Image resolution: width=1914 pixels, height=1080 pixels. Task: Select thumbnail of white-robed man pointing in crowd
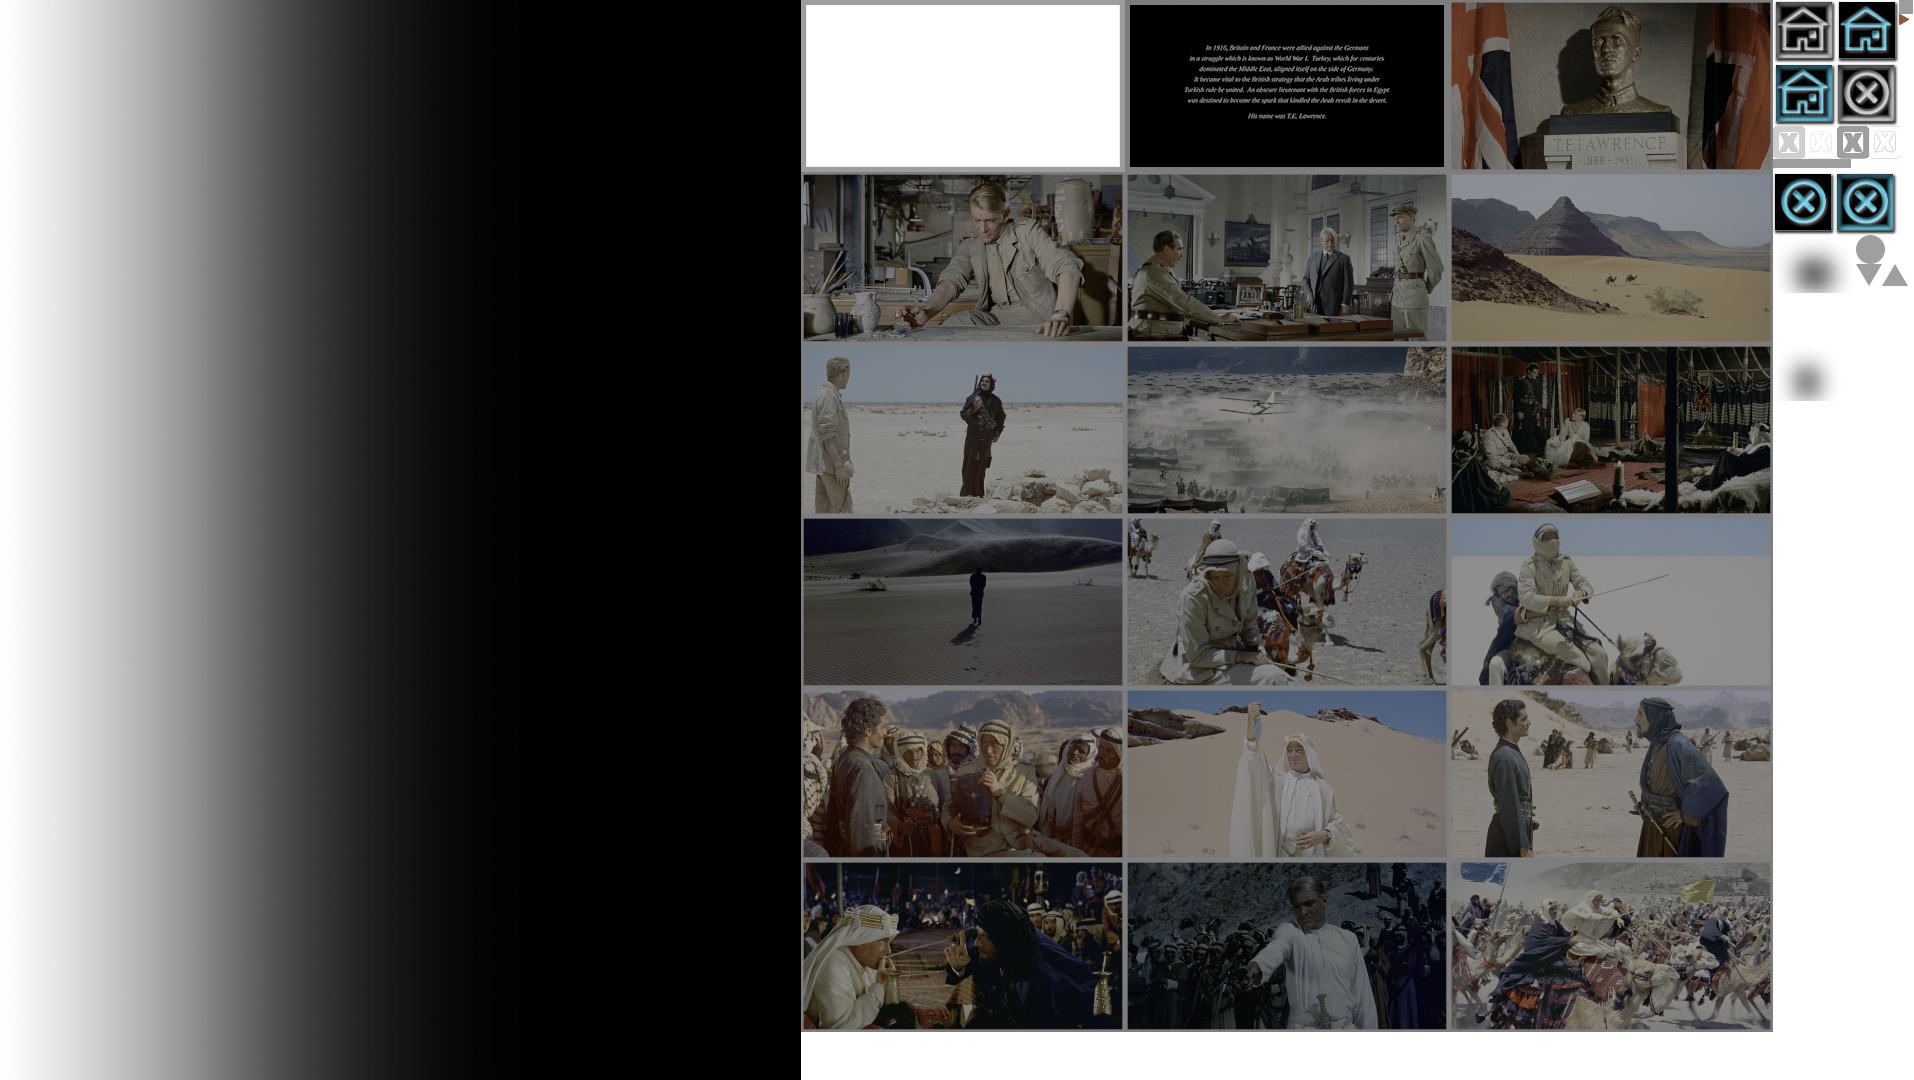[1287, 946]
